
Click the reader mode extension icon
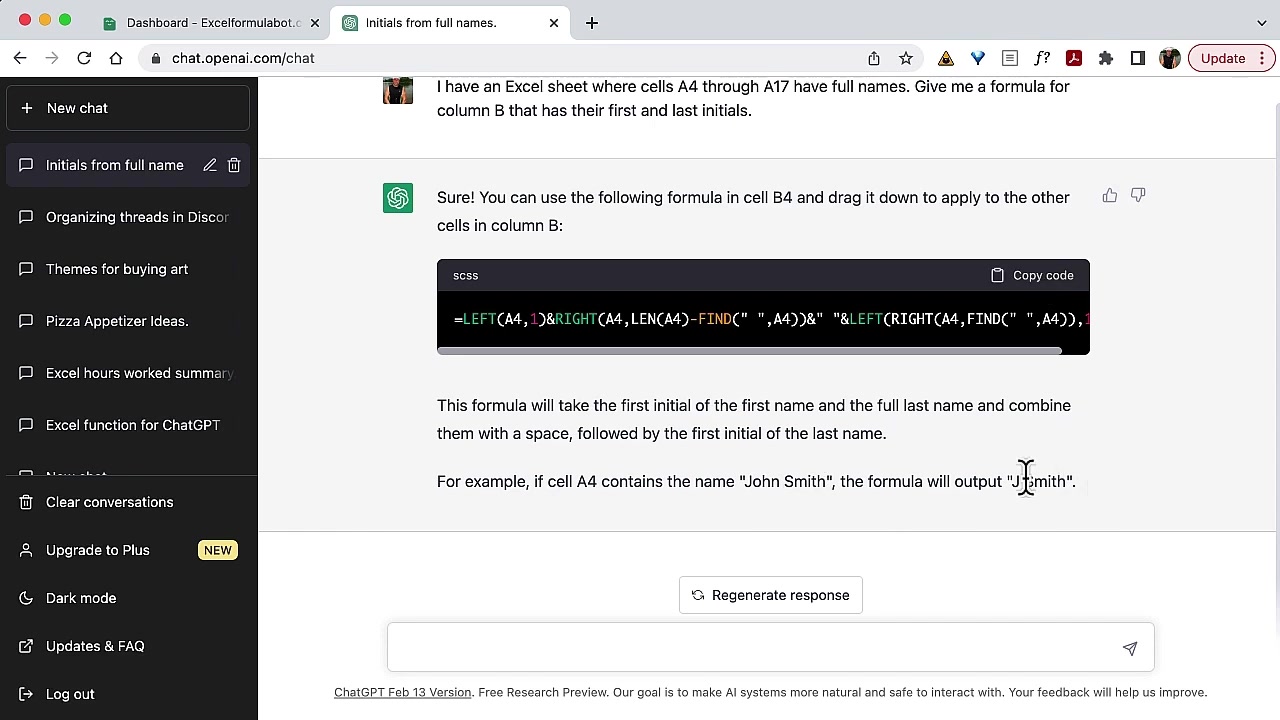click(1010, 58)
